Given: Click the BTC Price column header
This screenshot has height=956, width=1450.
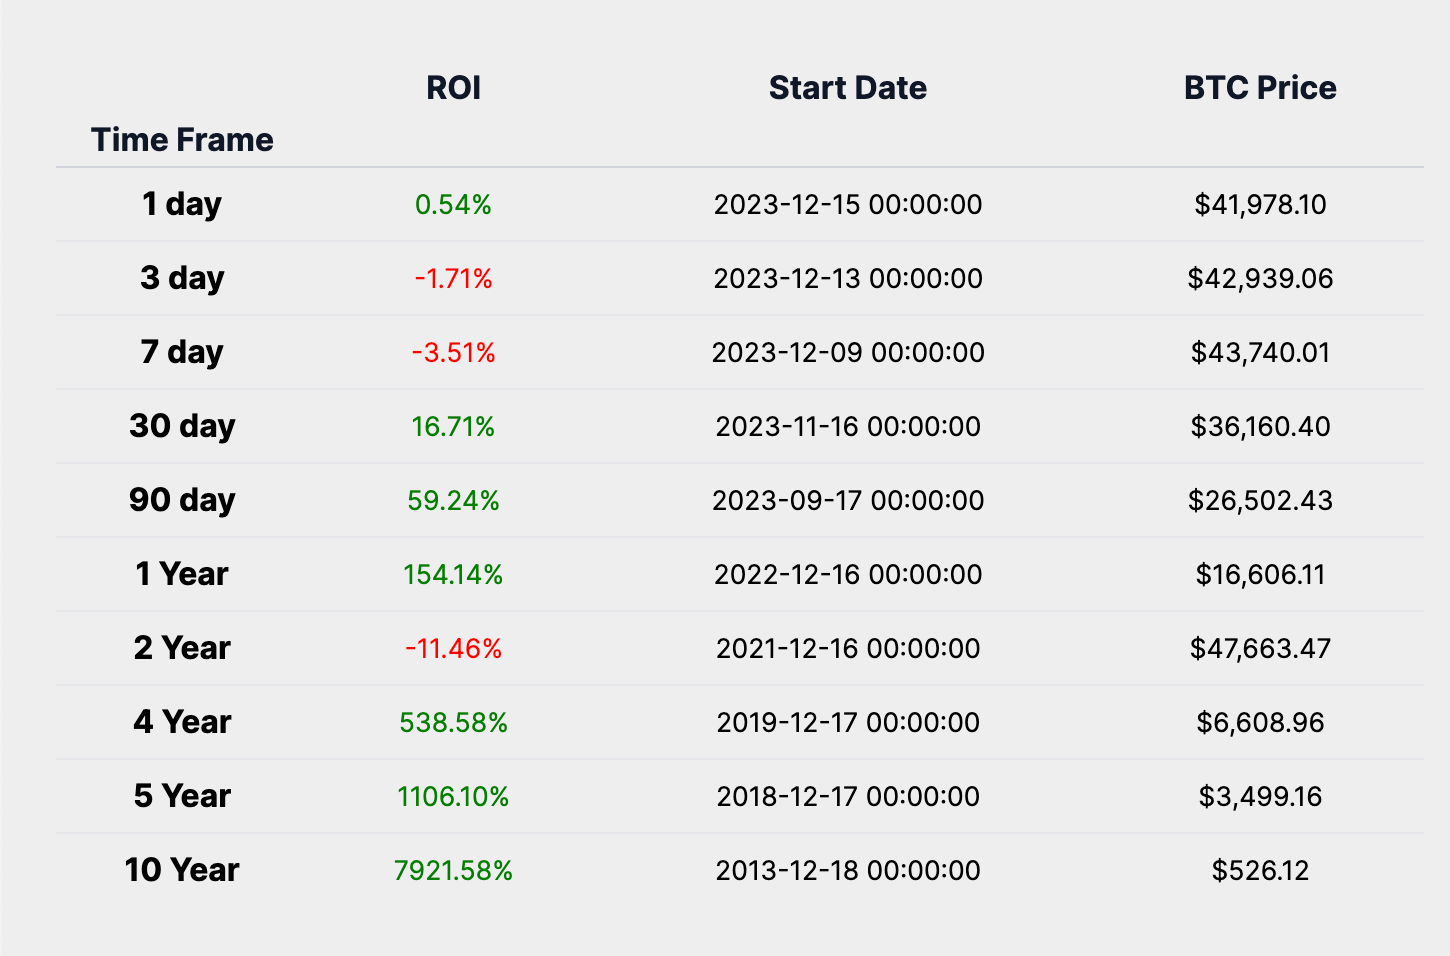Looking at the screenshot, I should coord(1260,88).
